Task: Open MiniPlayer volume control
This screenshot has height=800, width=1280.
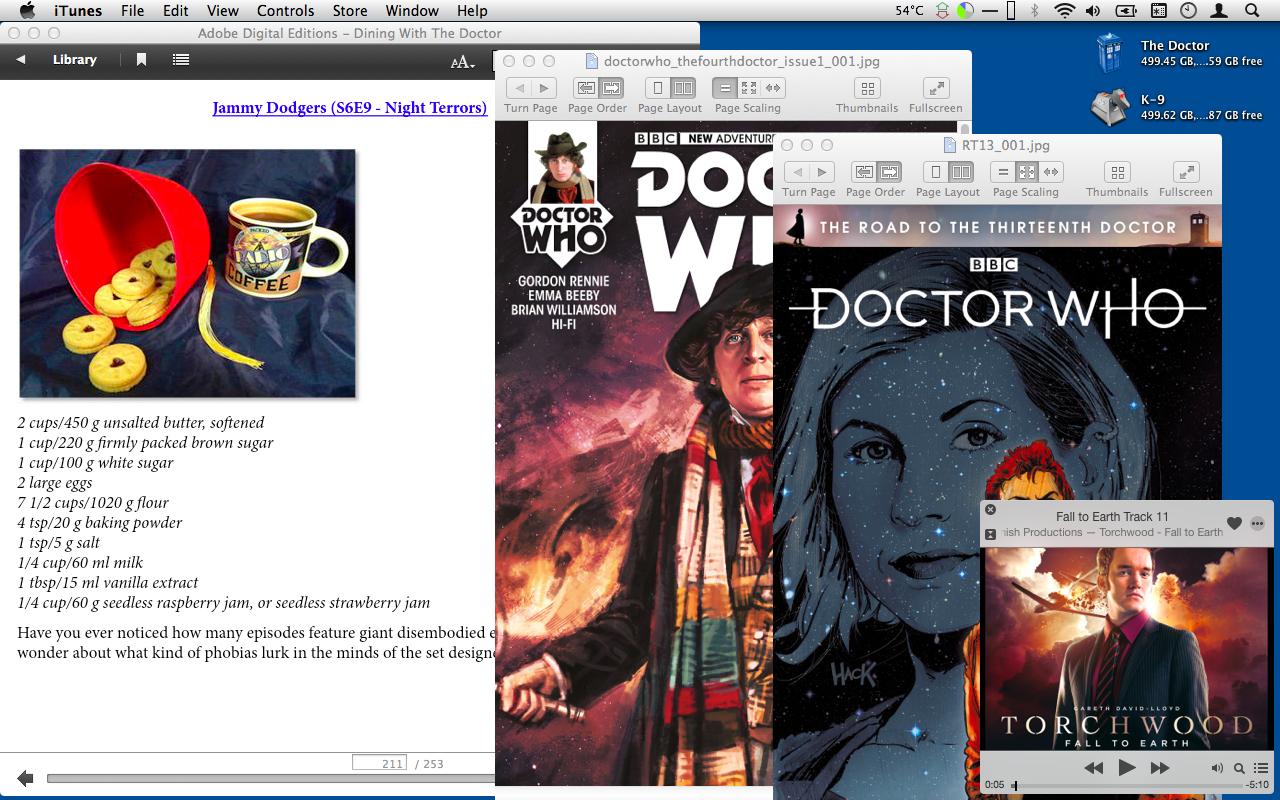Action: tap(1217, 768)
